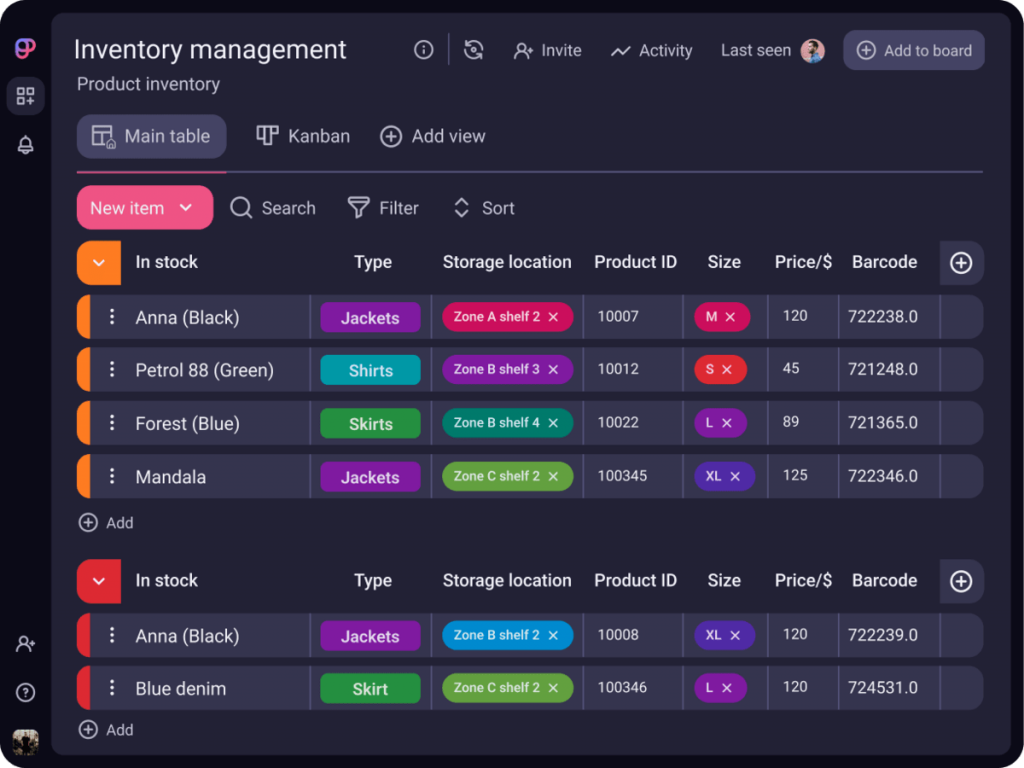Remove Zone B shelf 3 from Petrol 88
The image size is (1024, 768).
pyautogui.click(x=553, y=370)
